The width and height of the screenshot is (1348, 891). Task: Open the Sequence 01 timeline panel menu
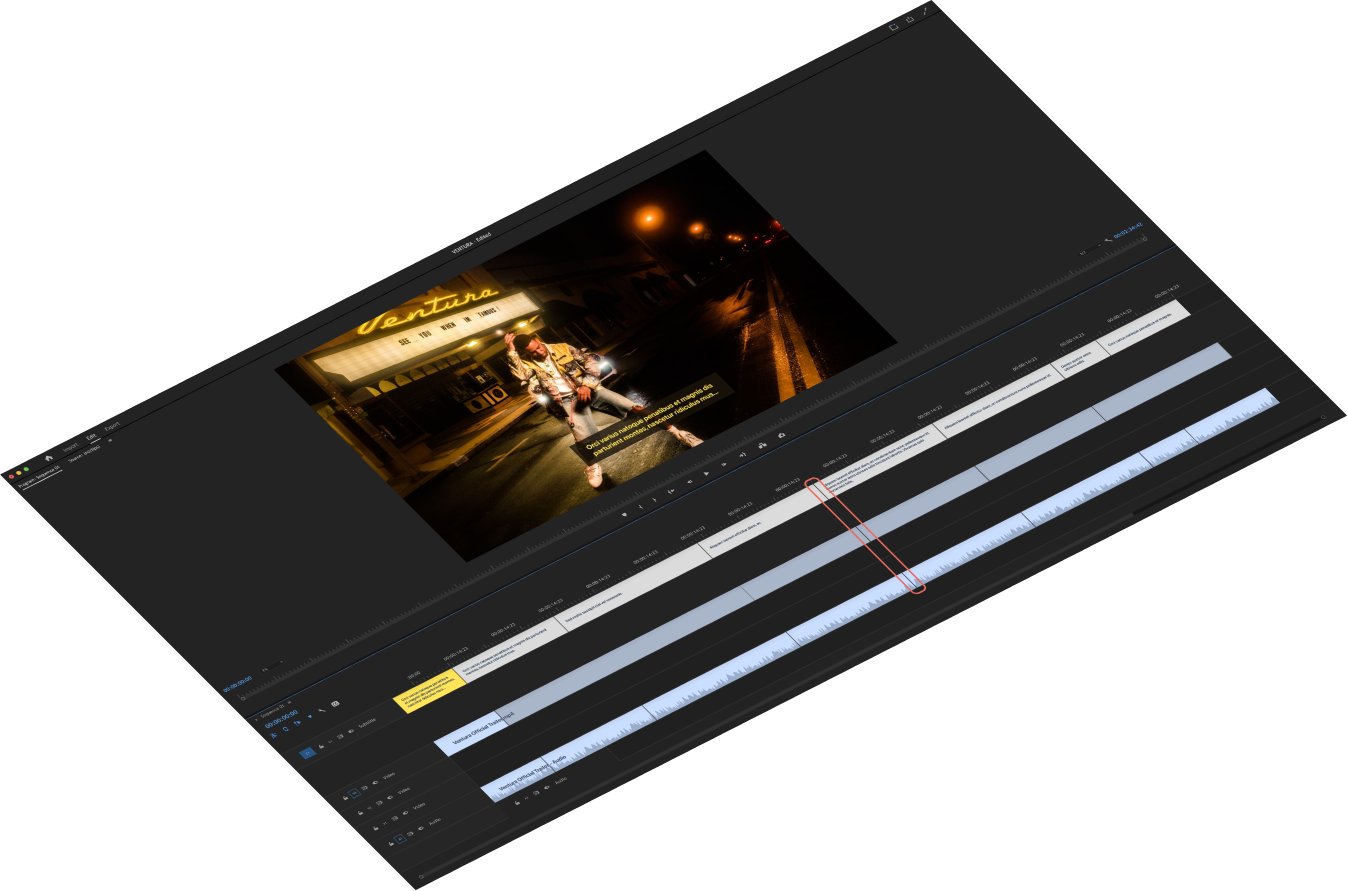pyautogui.click(x=290, y=703)
